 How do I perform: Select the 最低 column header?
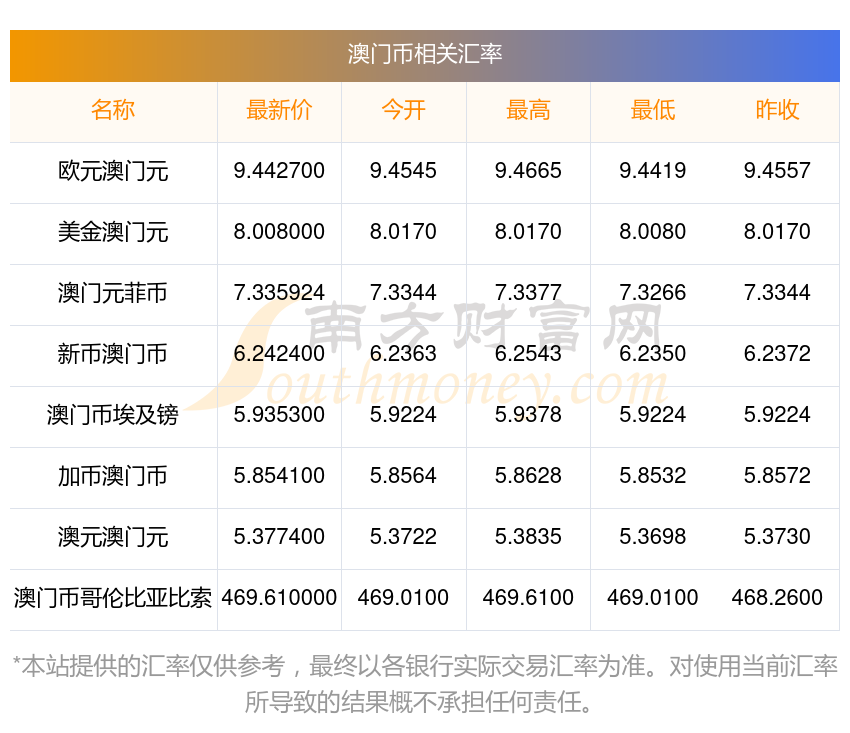pos(653,110)
